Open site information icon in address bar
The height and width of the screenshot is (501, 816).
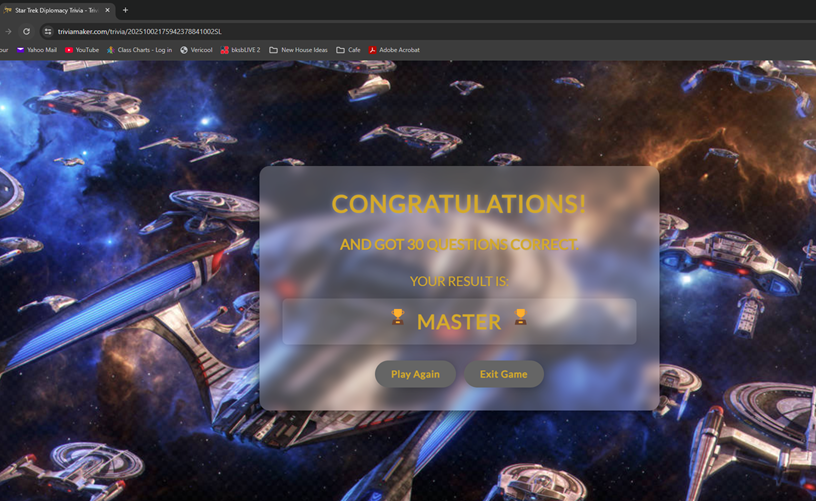[x=47, y=31]
